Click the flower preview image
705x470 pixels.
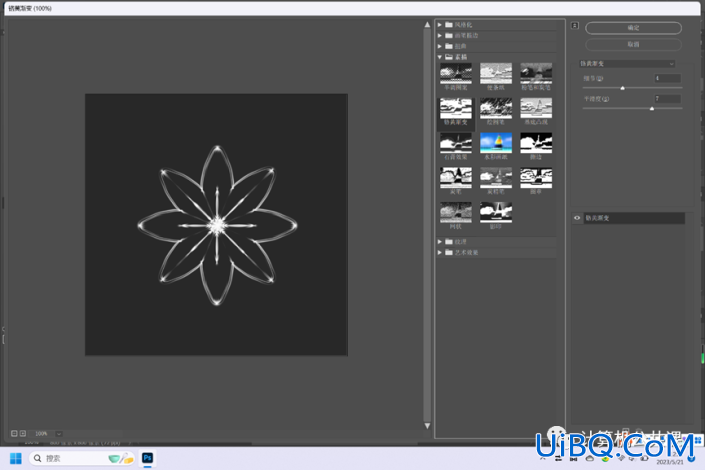[x=216, y=225]
